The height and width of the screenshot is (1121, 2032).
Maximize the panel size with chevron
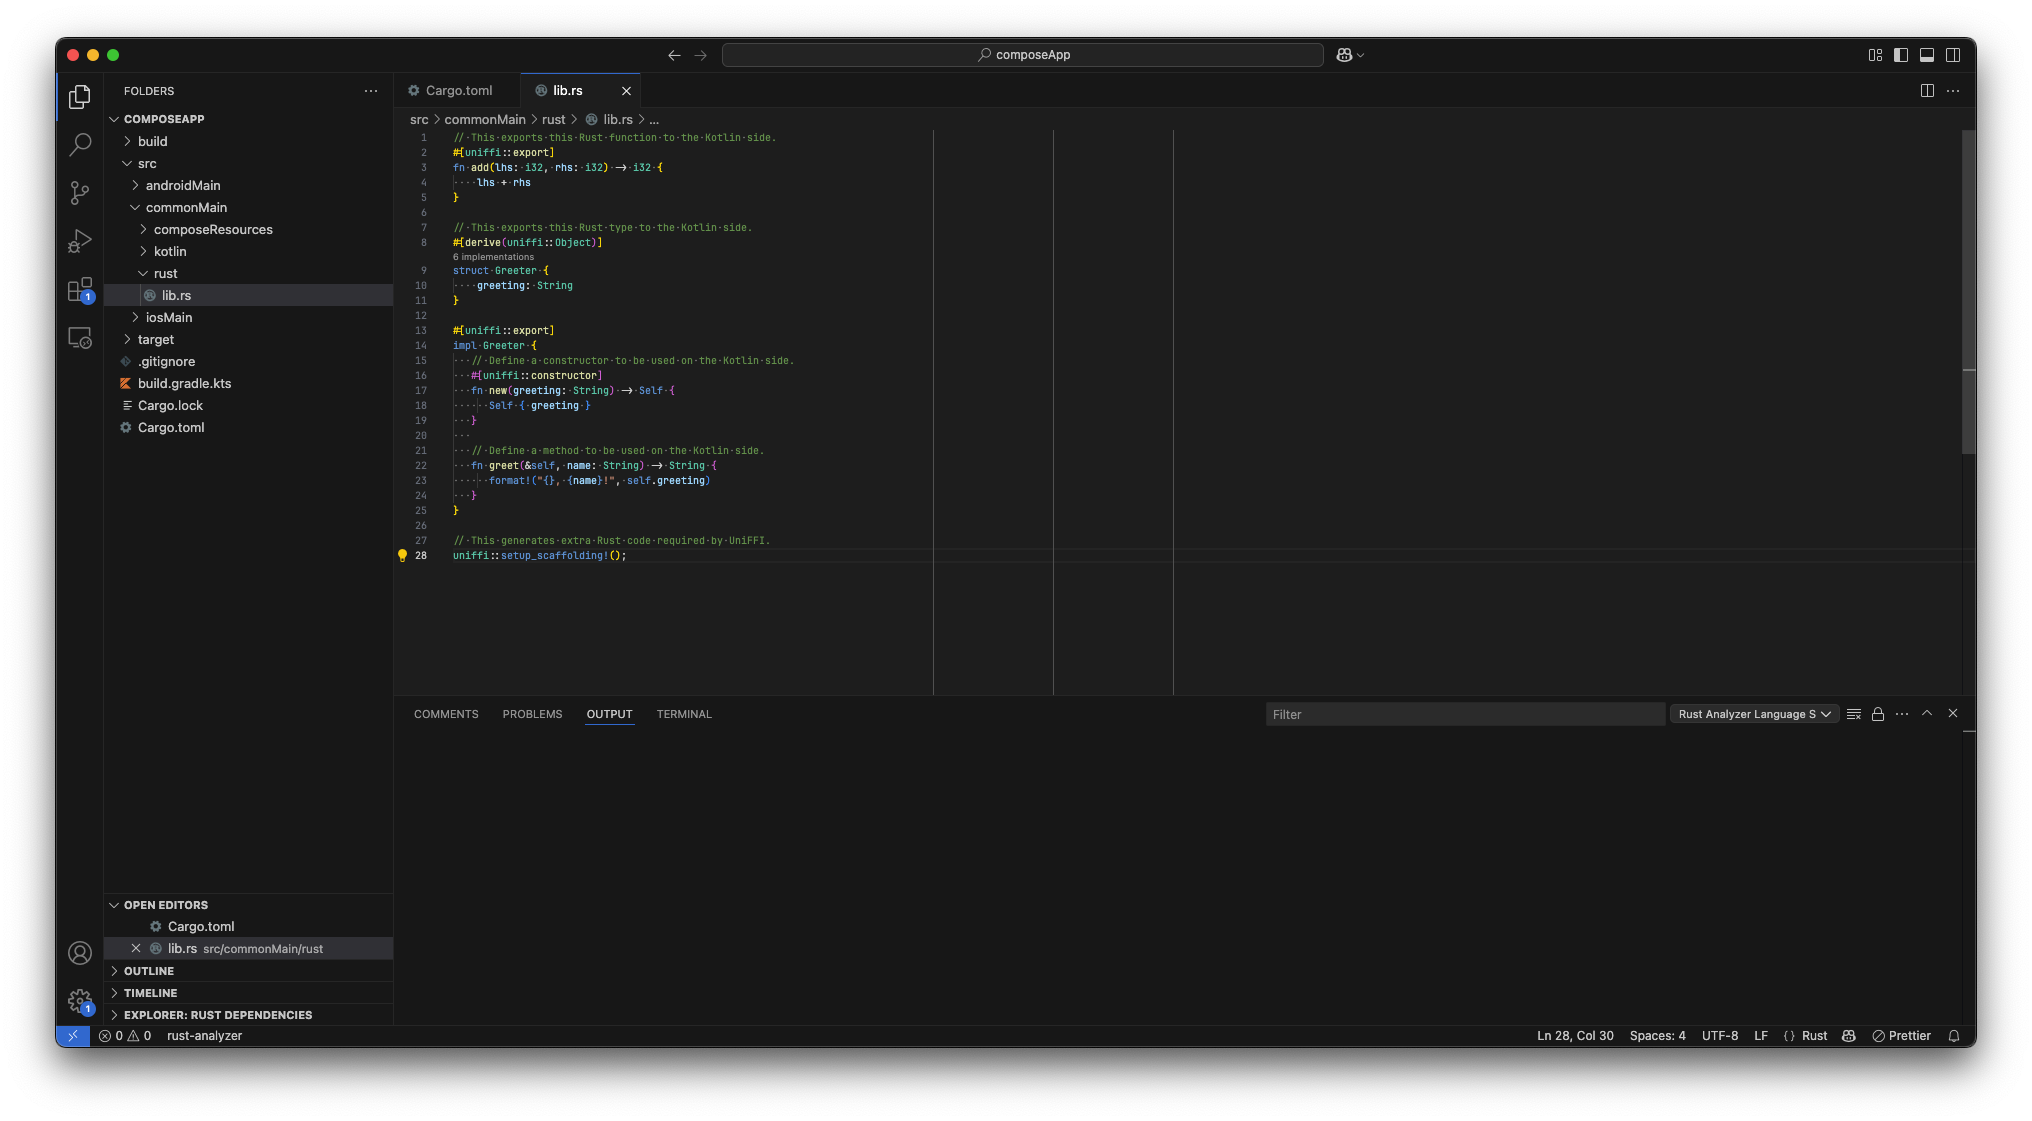tap(1927, 713)
